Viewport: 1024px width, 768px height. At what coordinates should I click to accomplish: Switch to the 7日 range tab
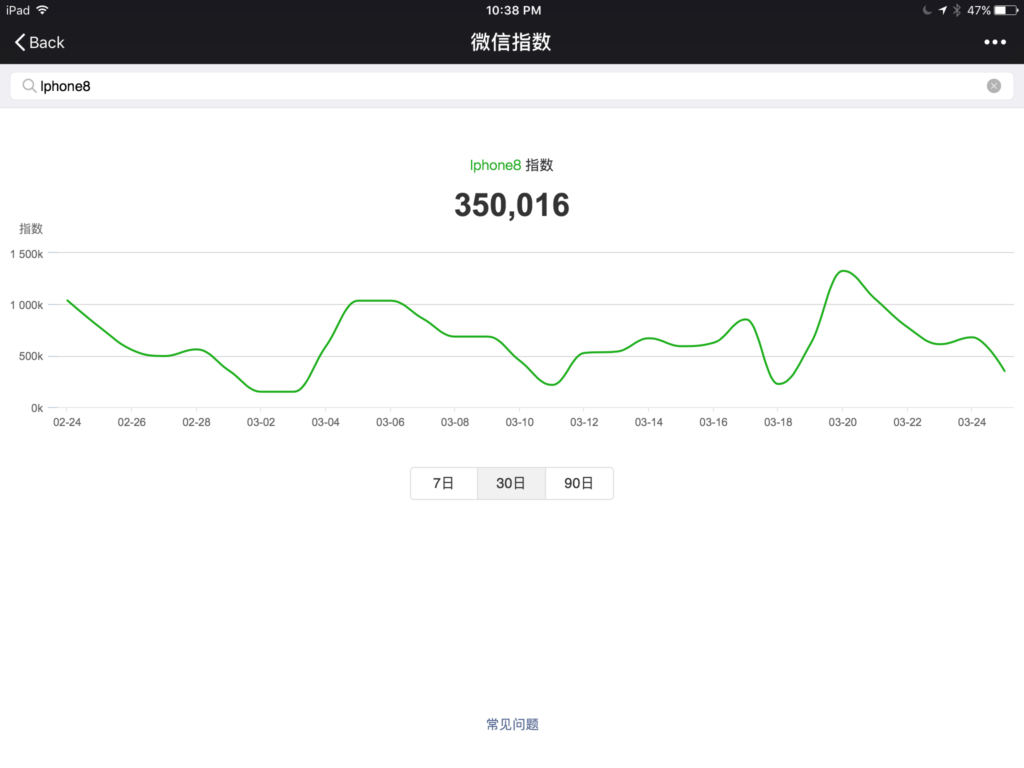[443, 483]
